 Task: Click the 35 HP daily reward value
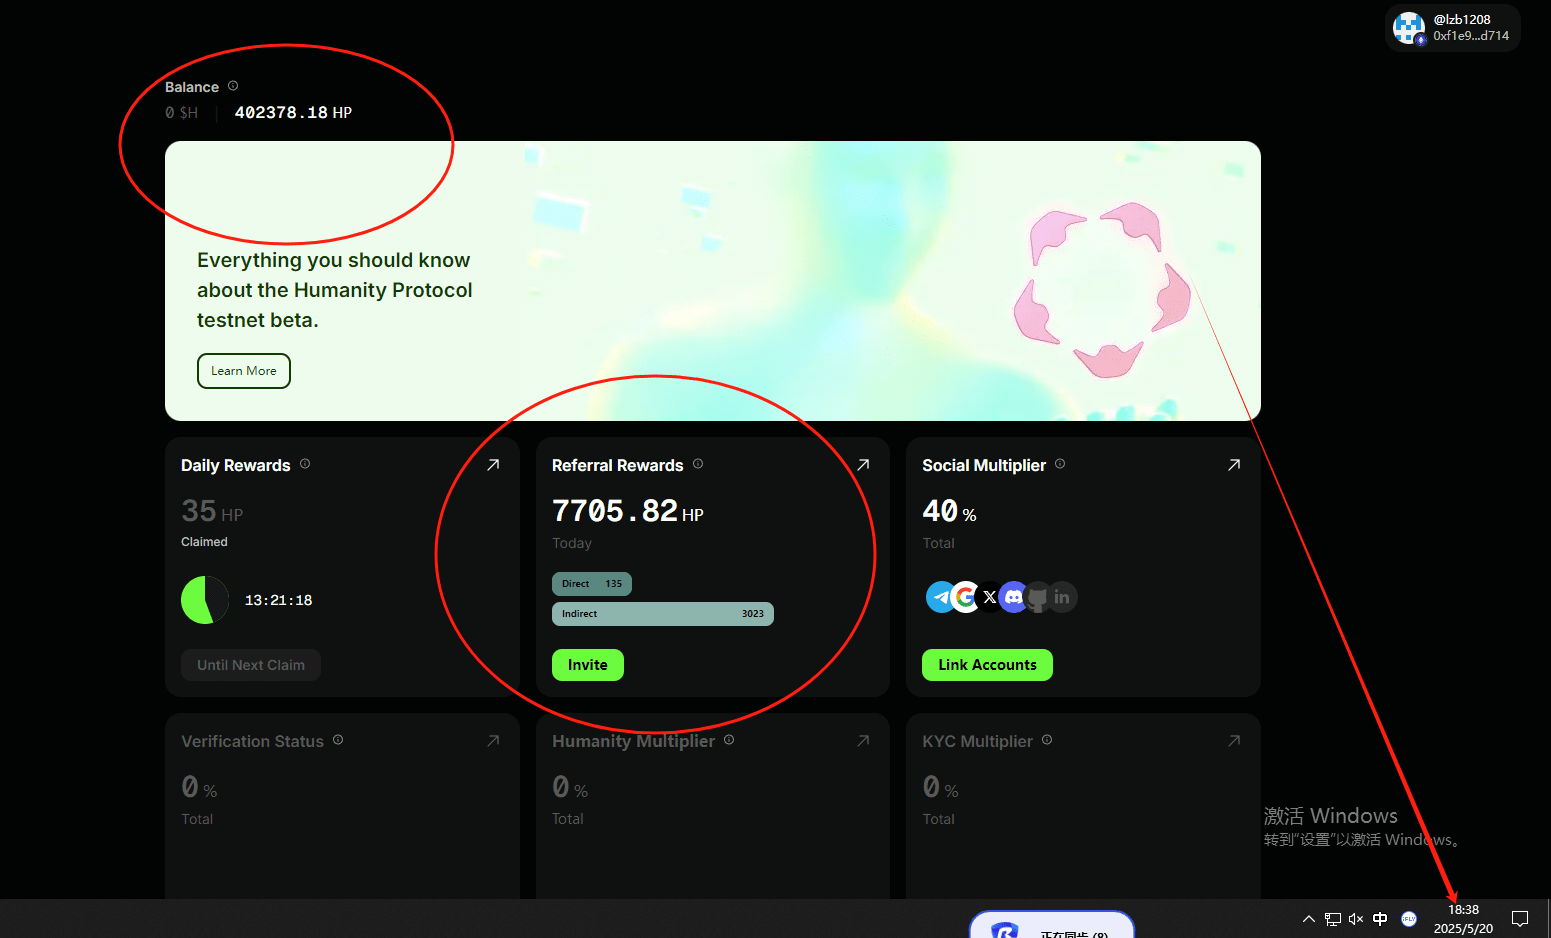click(212, 511)
